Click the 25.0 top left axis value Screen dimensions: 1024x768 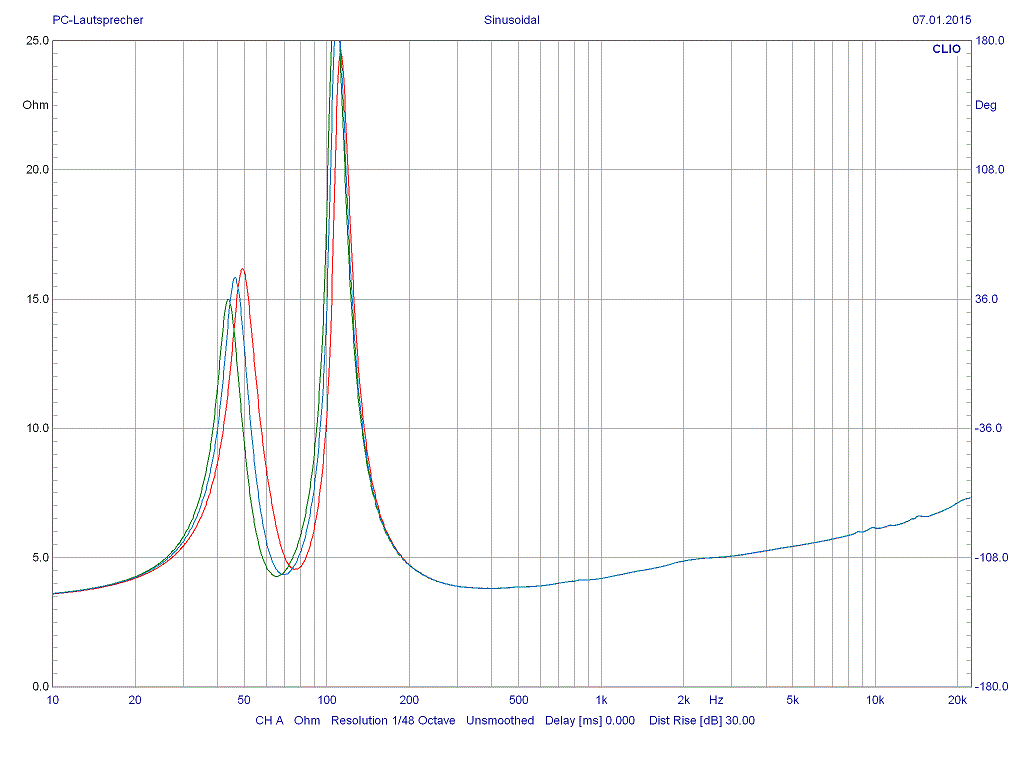(x=38, y=41)
